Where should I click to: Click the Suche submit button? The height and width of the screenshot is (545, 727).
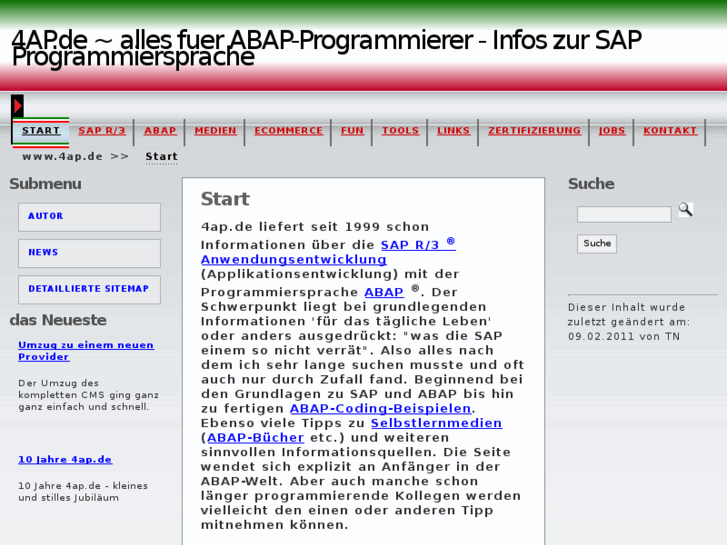click(597, 244)
